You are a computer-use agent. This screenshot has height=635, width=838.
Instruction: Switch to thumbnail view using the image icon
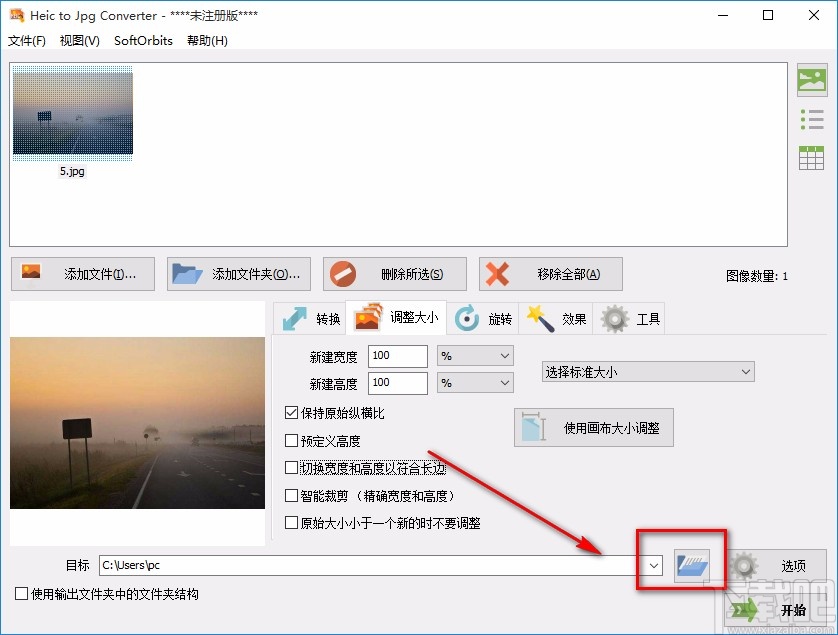click(812, 79)
